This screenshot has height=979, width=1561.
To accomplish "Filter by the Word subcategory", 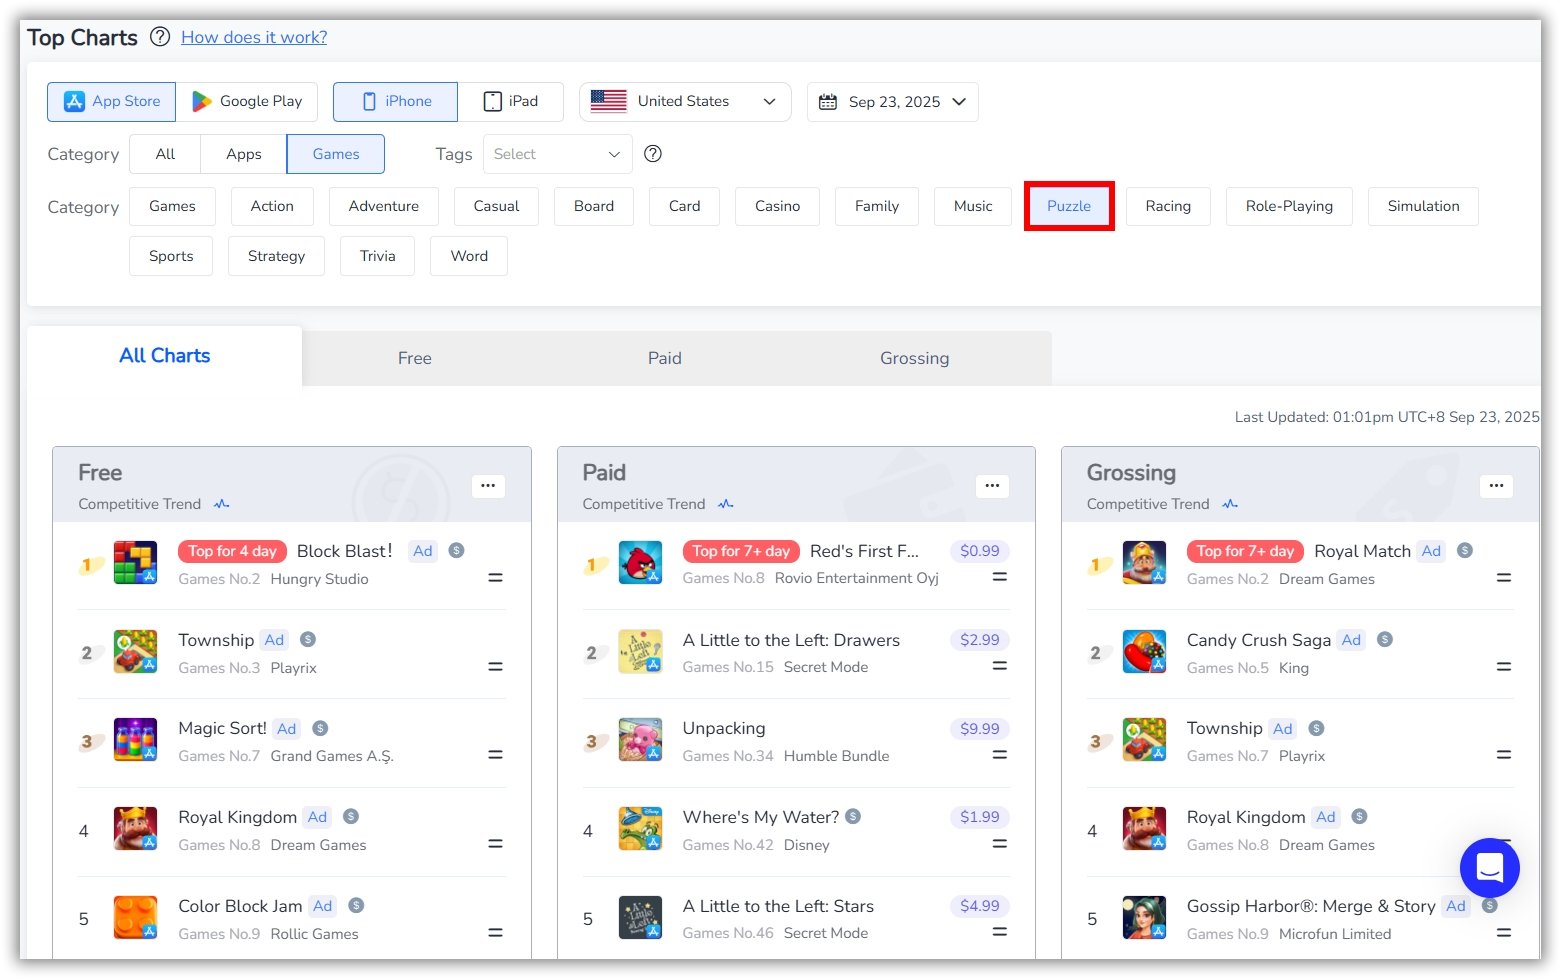I will pyautogui.click(x=469, y=256).
